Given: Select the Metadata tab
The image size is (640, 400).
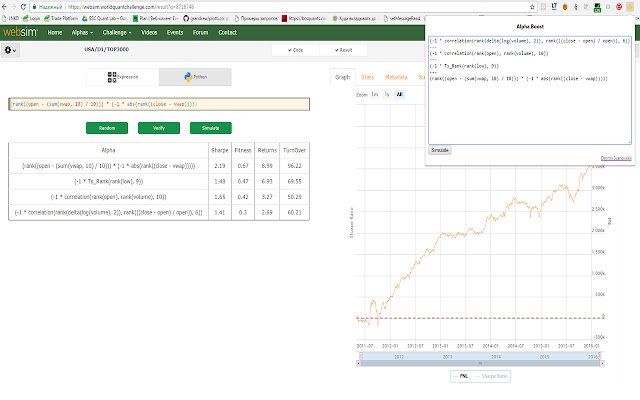Looking at the screenshot, I should pyautogui.click(x=396, y=77).
